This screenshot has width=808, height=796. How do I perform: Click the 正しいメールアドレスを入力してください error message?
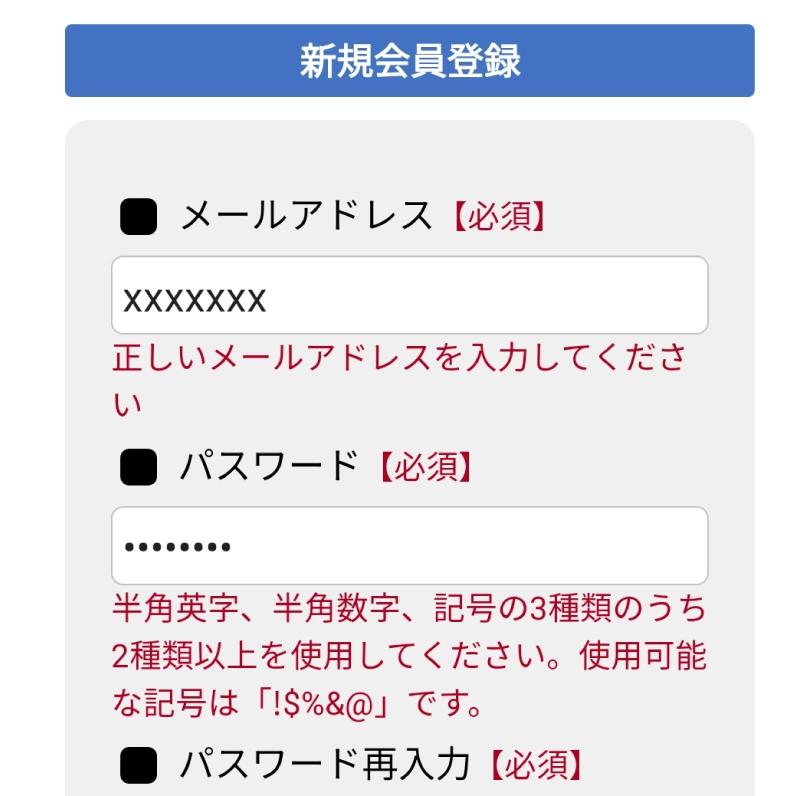(398, 359)
